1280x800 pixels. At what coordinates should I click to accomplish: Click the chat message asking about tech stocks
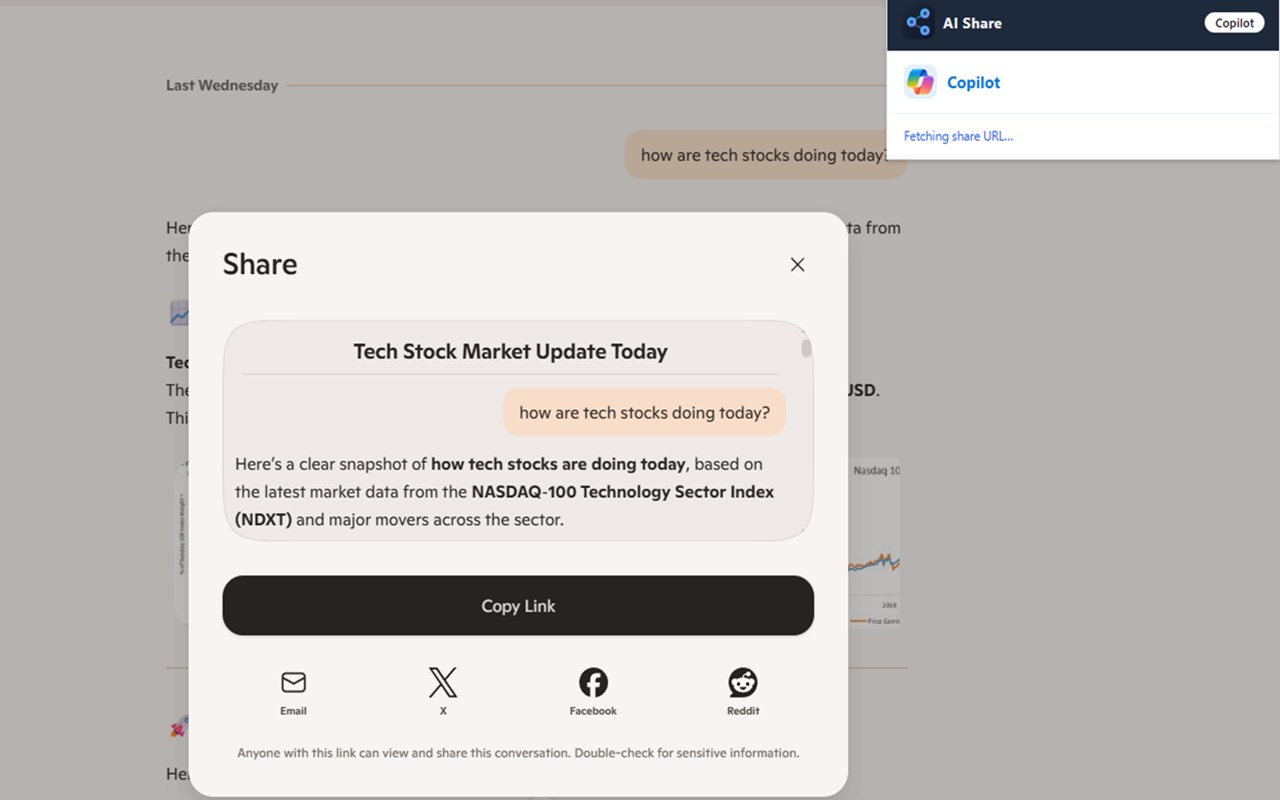[x=766, y=154]
